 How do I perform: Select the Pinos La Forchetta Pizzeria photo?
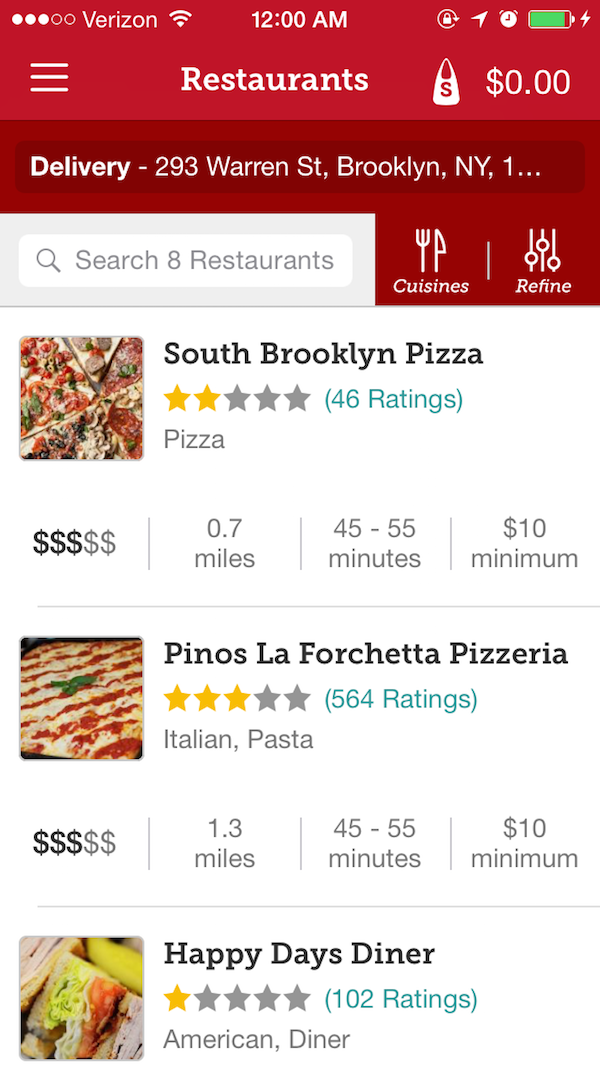82,698
